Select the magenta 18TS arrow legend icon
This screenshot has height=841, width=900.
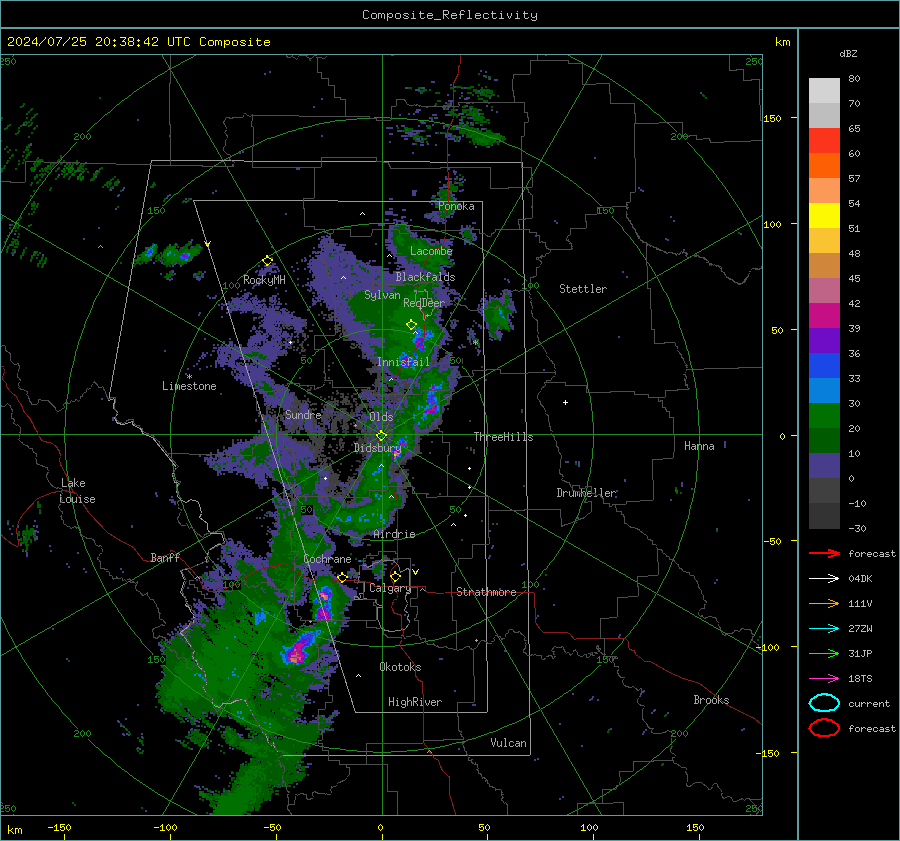click(824, 679)
